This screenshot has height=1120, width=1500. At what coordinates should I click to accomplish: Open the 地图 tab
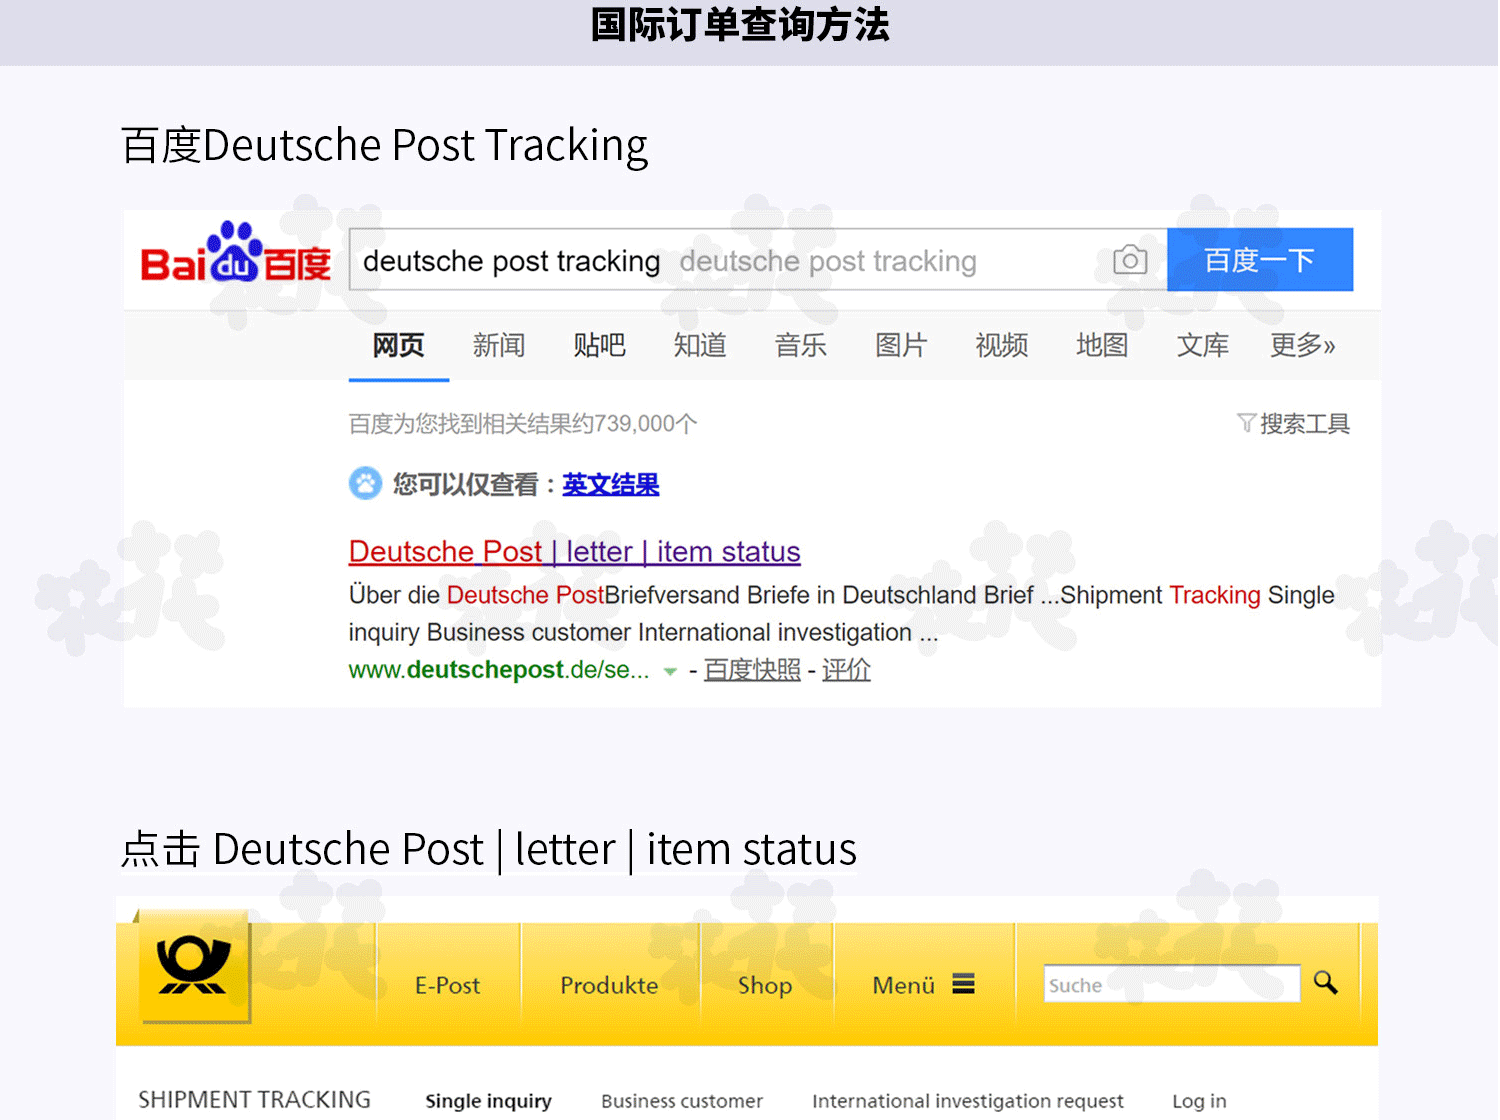pos(1102,345)
